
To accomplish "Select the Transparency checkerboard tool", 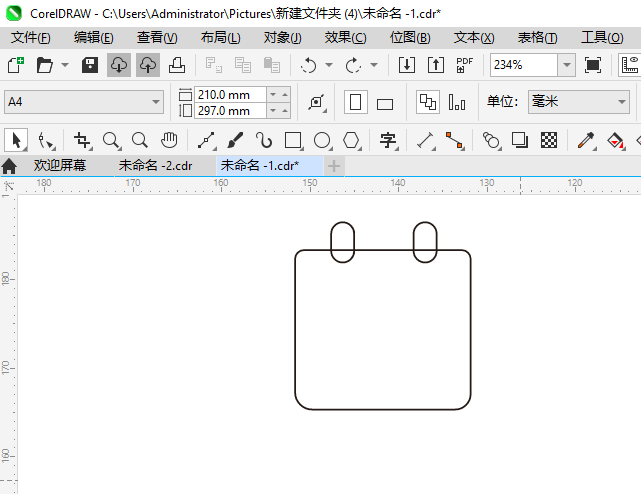I will click(x=549, y=140).
